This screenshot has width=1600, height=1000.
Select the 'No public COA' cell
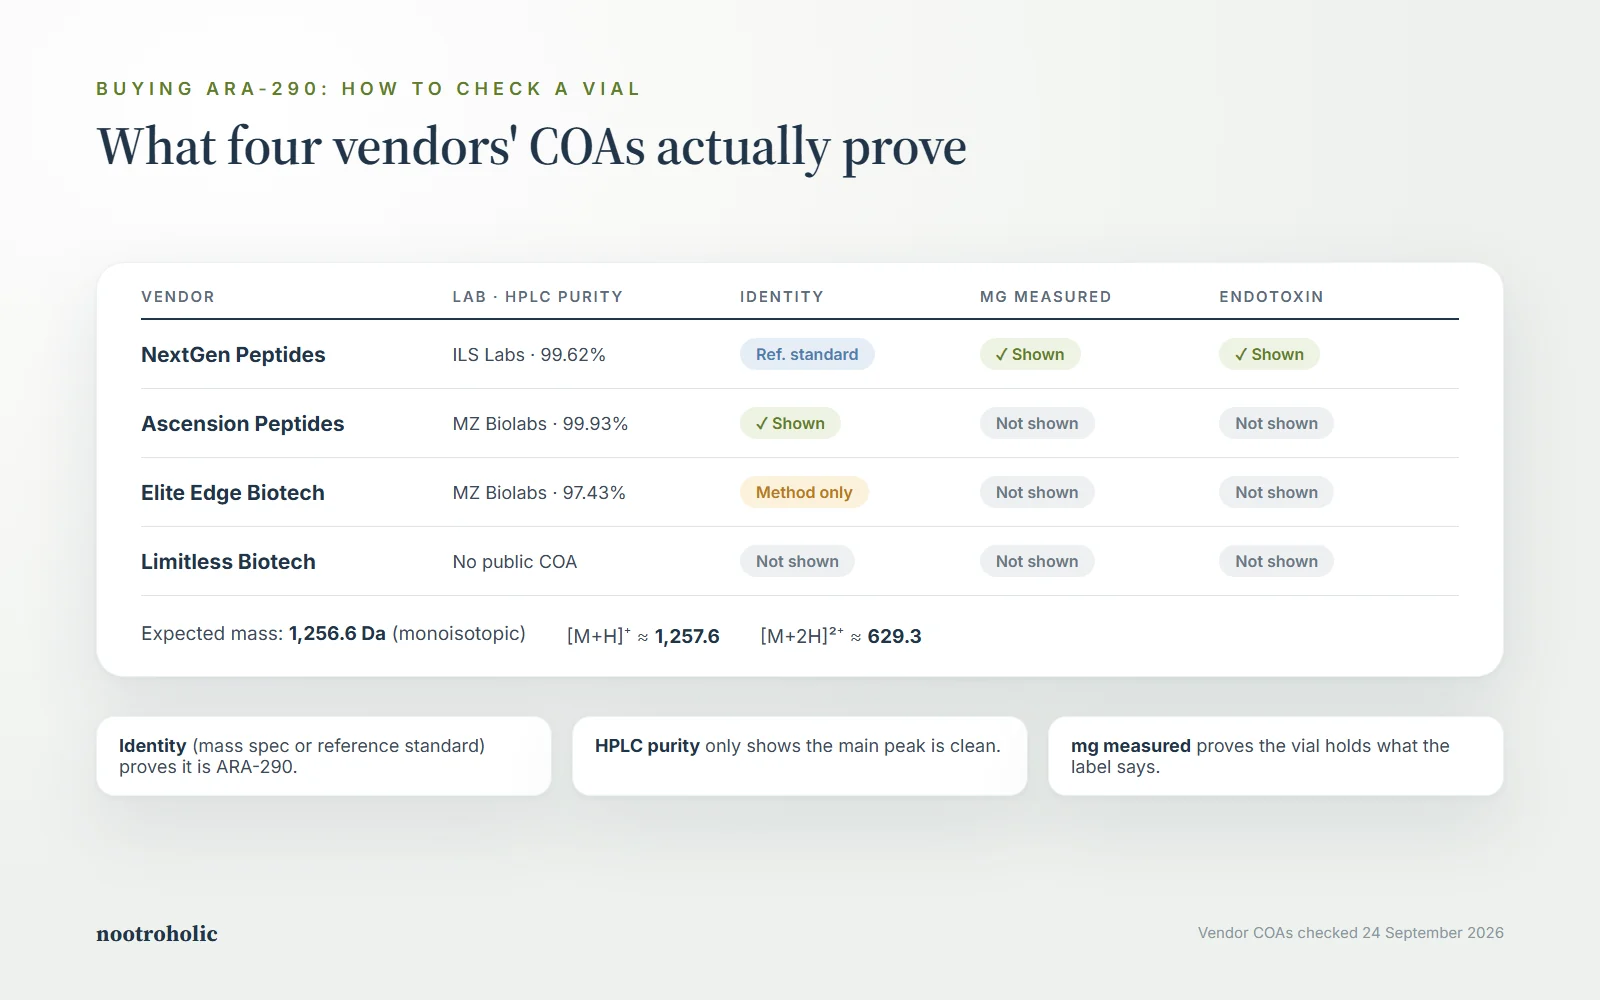tap(515, 562)
